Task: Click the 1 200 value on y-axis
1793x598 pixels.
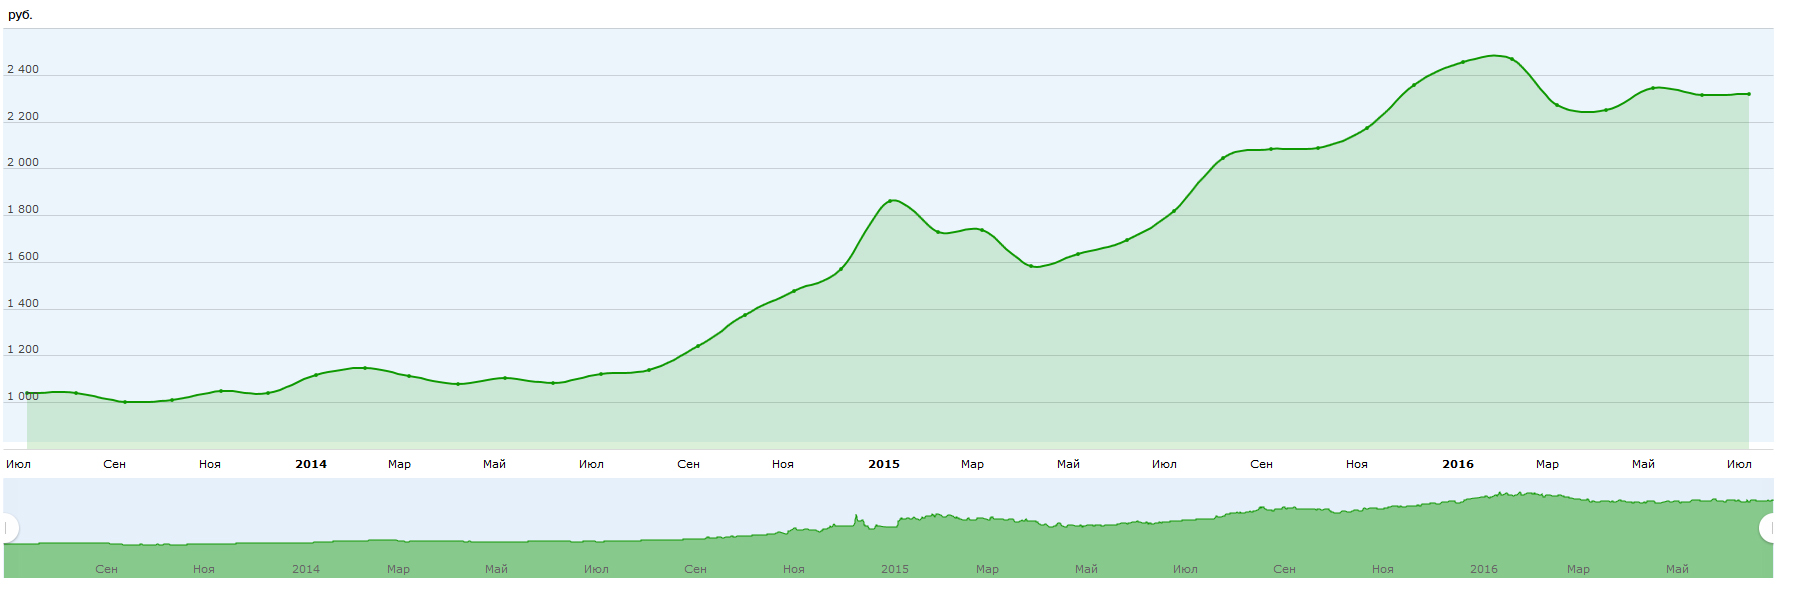Action: 23,350
